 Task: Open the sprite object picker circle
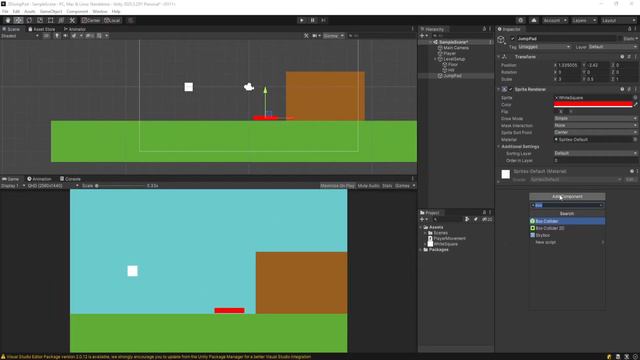pos(635,98)
